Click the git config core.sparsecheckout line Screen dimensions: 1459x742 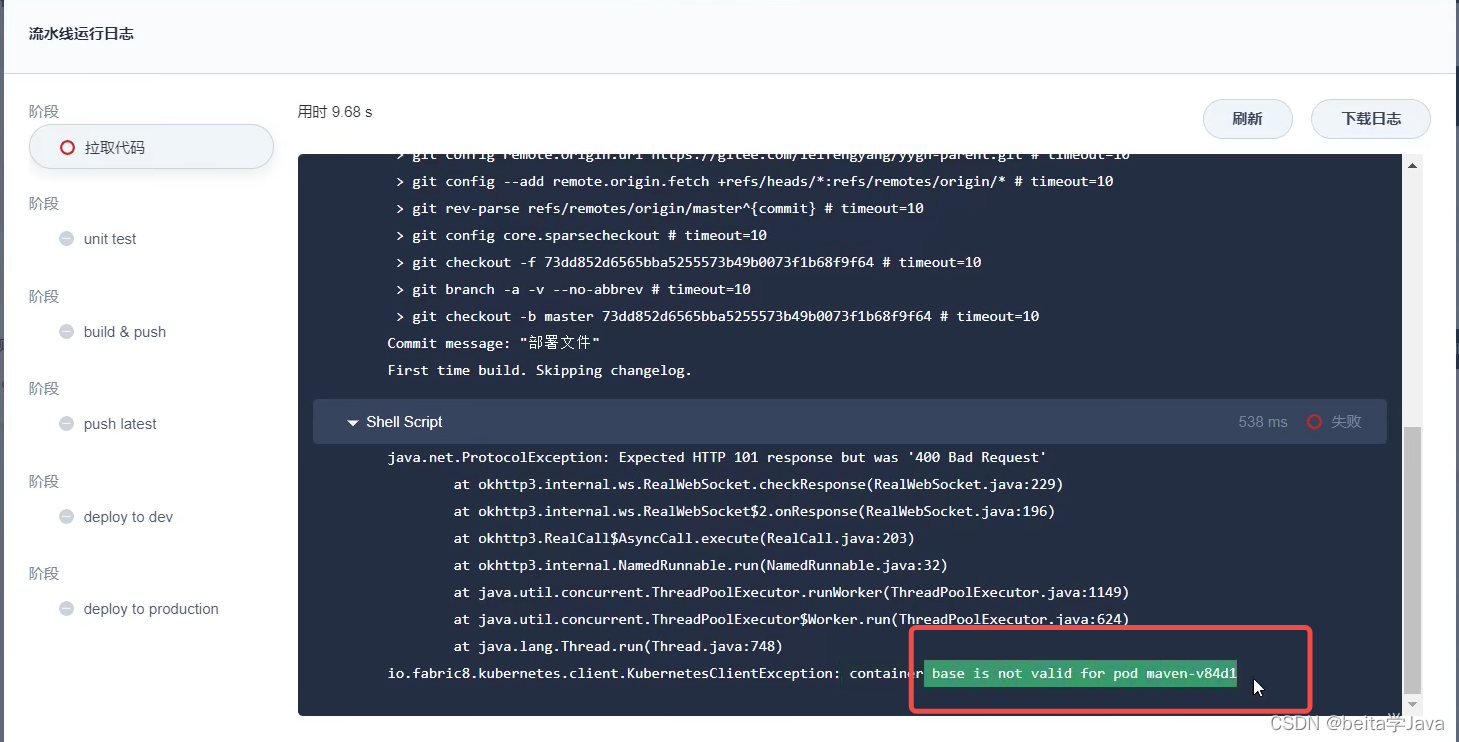581,235
